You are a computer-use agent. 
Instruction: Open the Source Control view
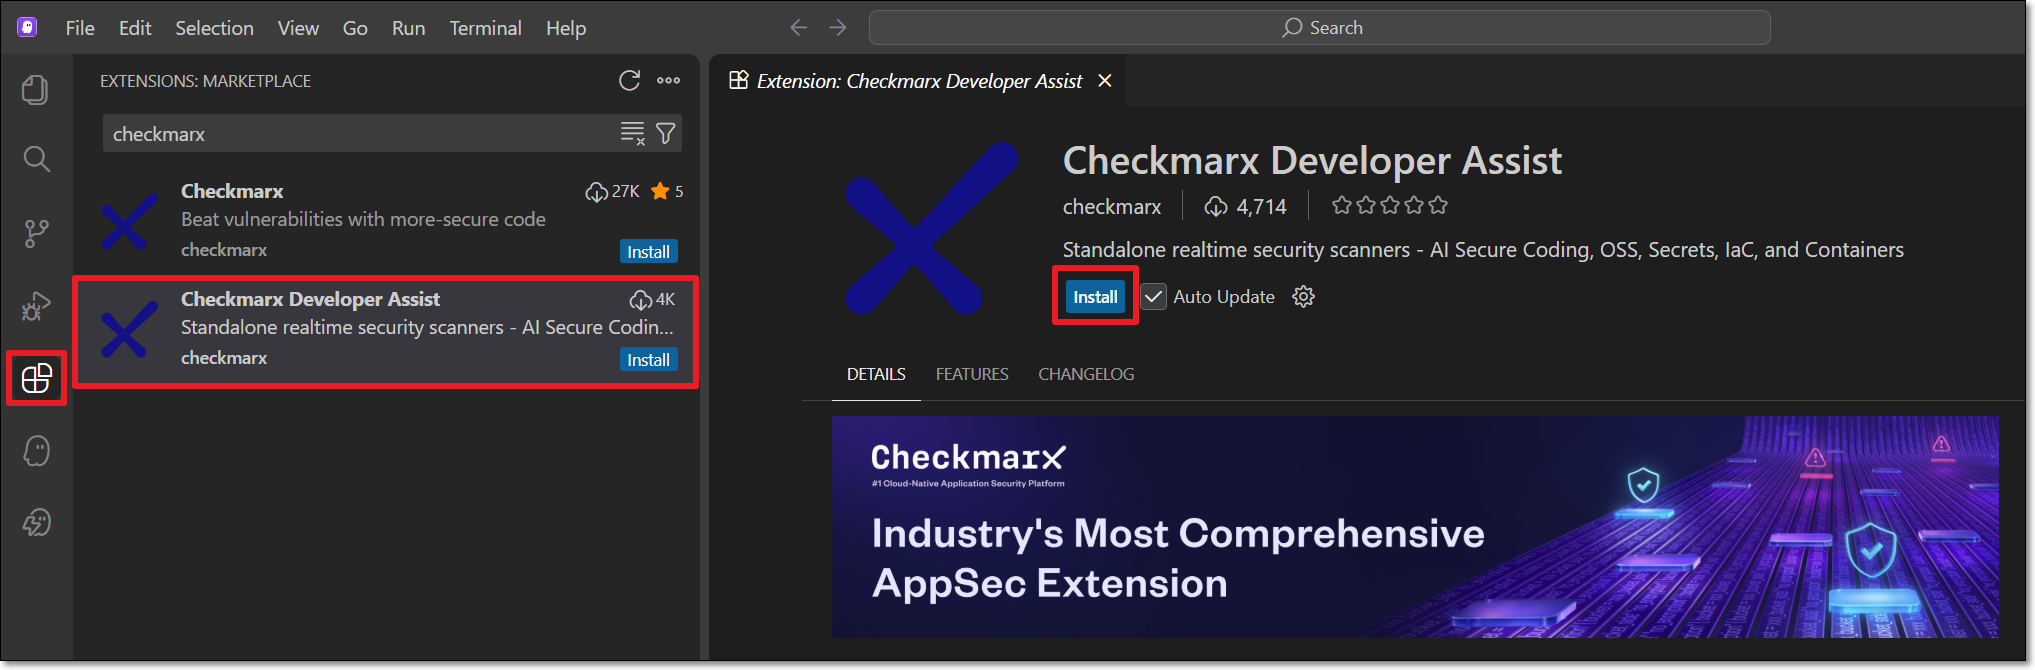[x=36, y=233]
